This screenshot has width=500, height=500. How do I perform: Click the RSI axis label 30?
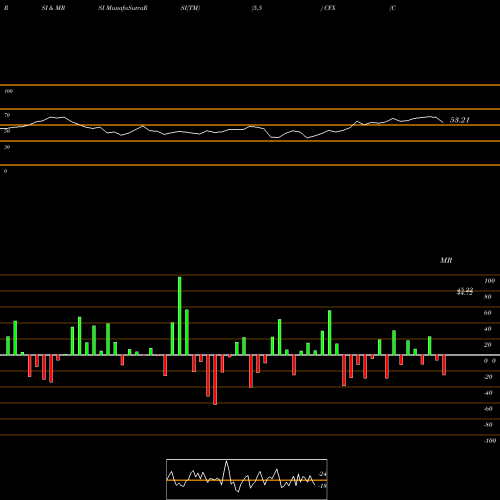tap(7, 147)
